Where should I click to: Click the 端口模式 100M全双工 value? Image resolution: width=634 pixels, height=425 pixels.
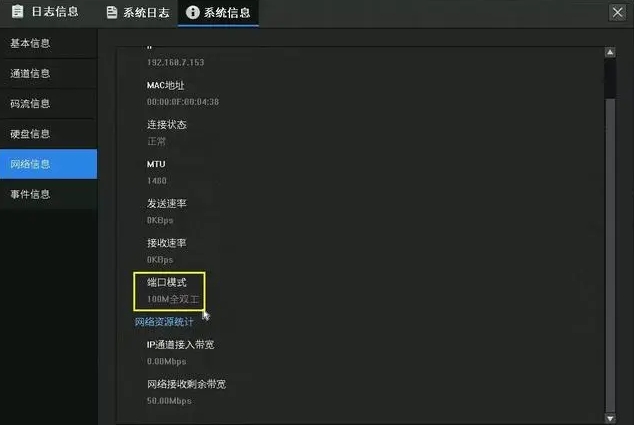pos(173,299)
